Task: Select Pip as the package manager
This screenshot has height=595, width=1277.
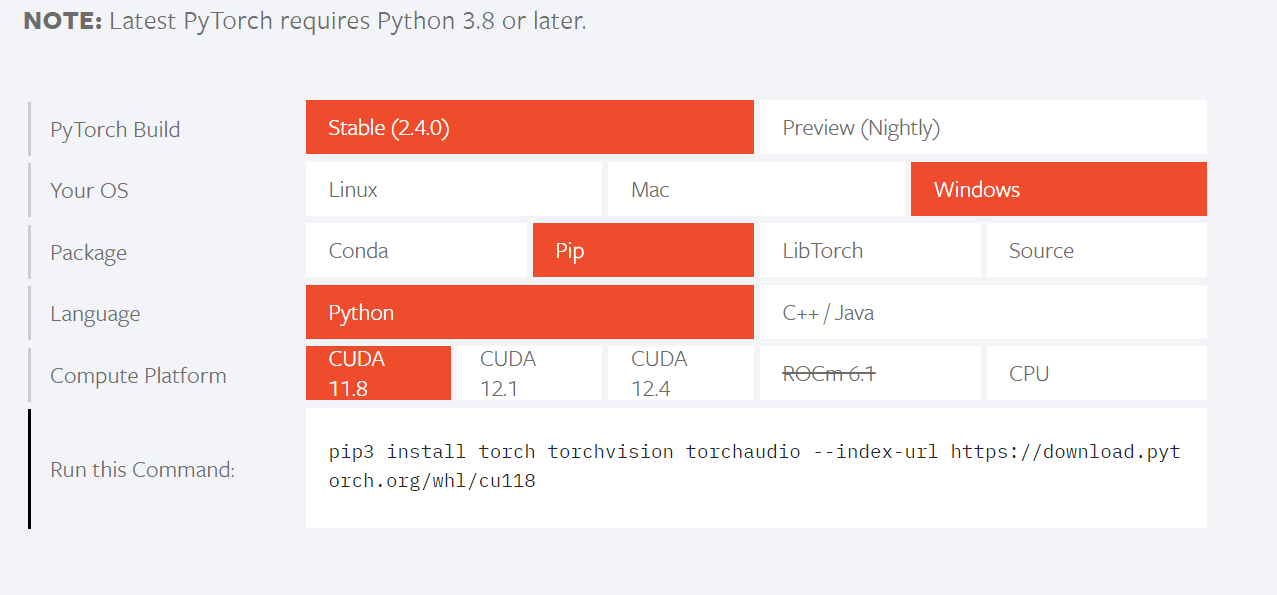Action: click(643, 250)
